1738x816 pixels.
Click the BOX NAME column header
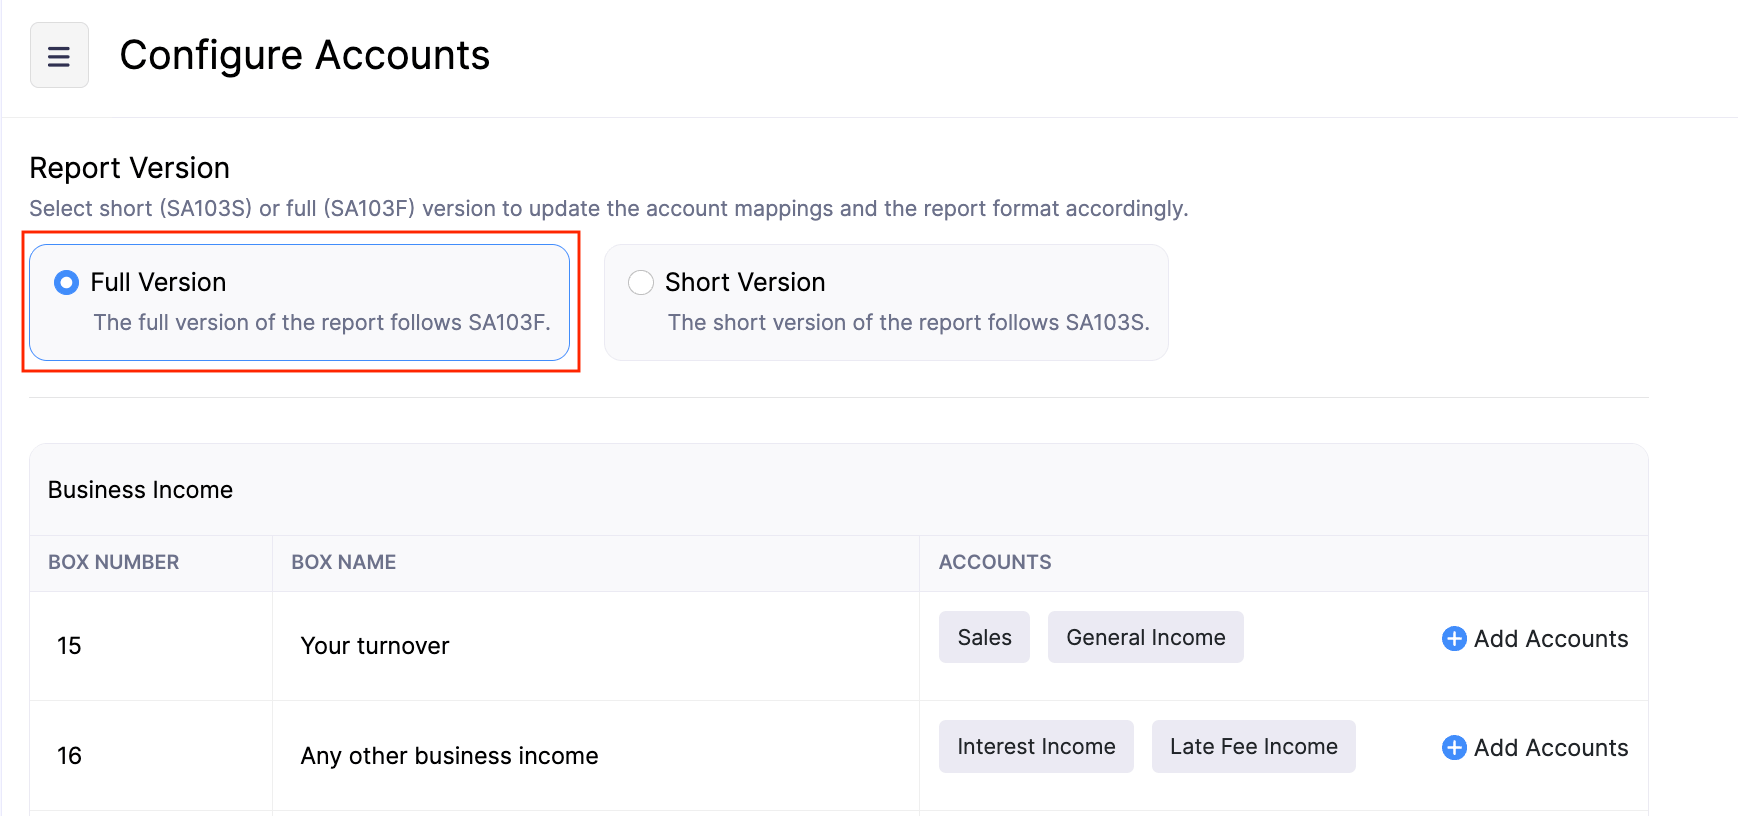click(343, 563)
